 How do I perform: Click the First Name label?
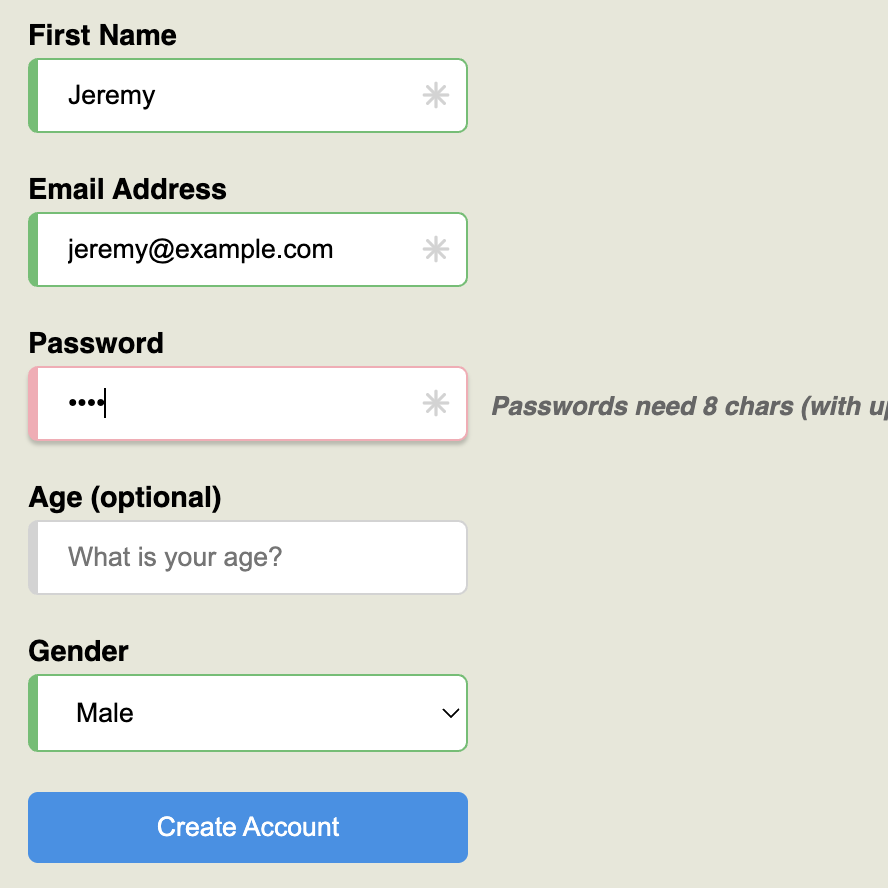point(102,36)
